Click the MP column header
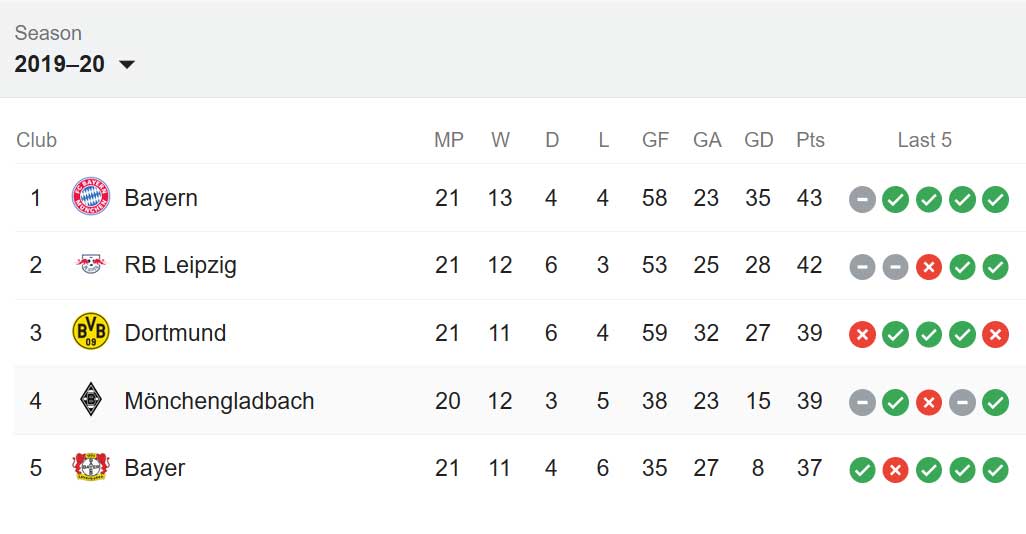Screen dimensions: 1026x534 click(449, 140)
